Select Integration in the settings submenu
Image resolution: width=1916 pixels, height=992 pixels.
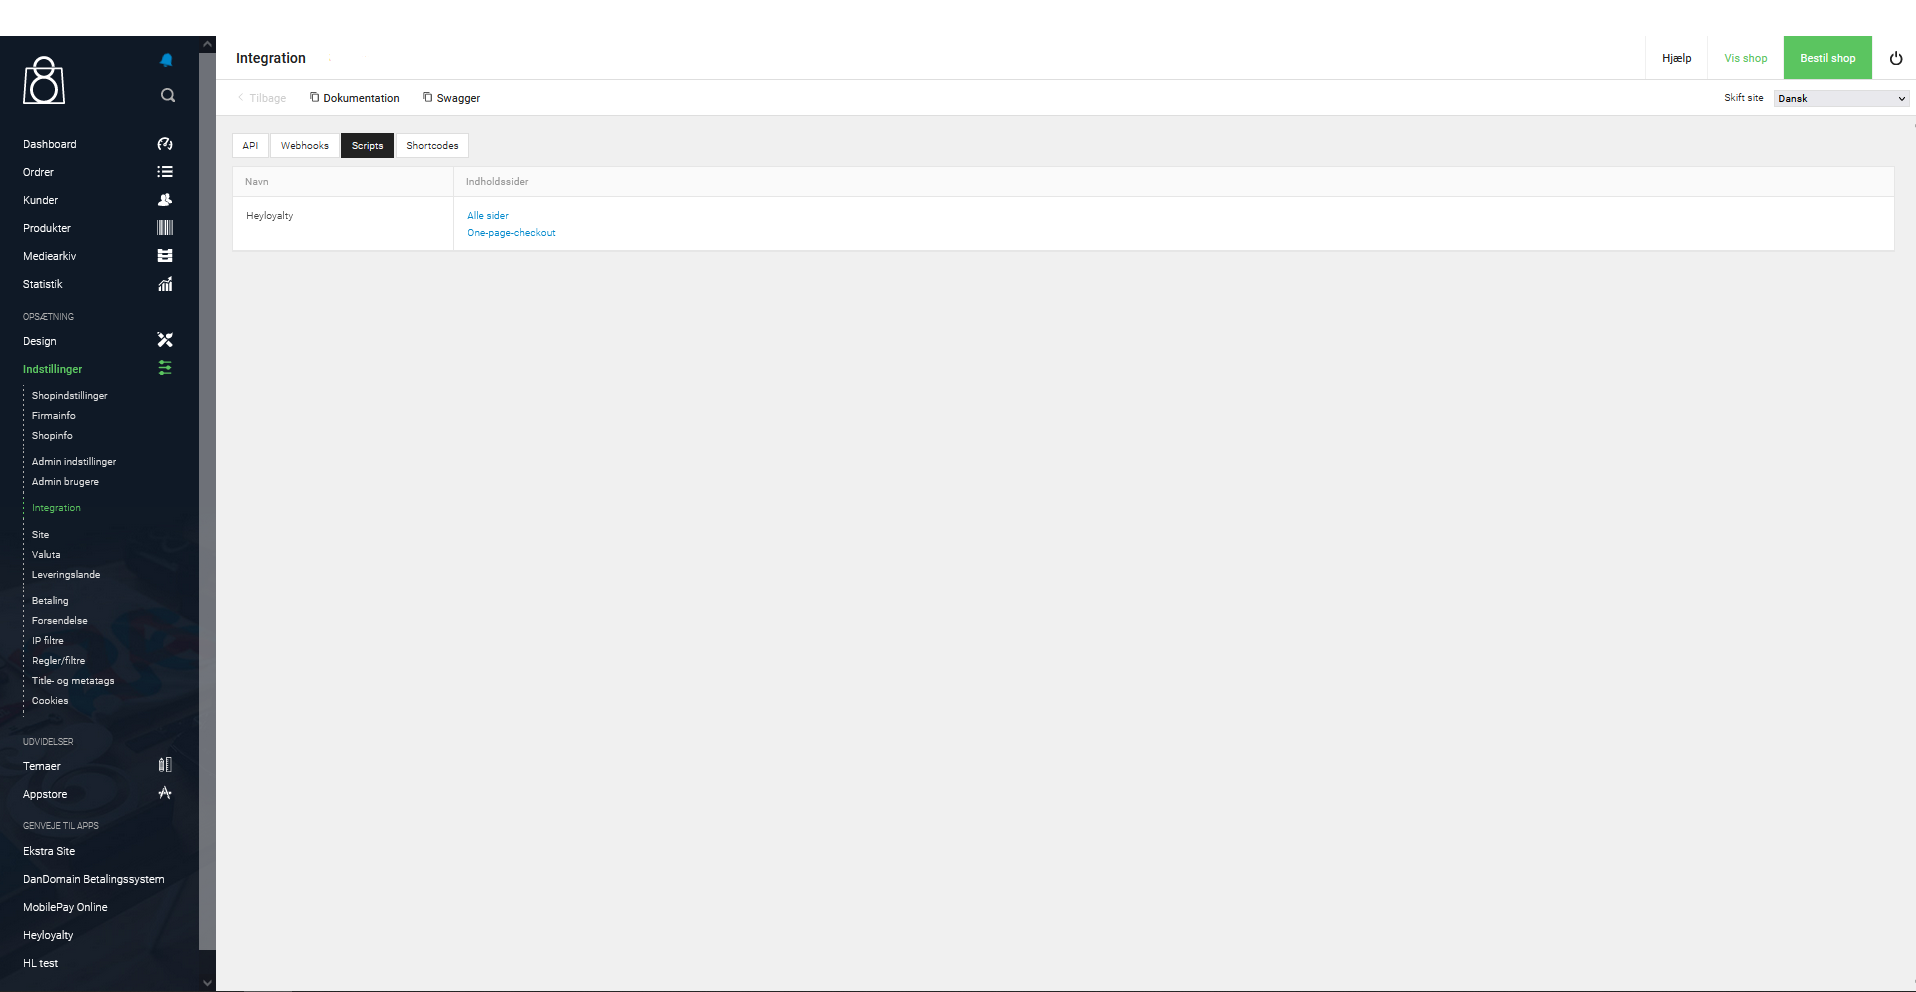coord(56,507)
